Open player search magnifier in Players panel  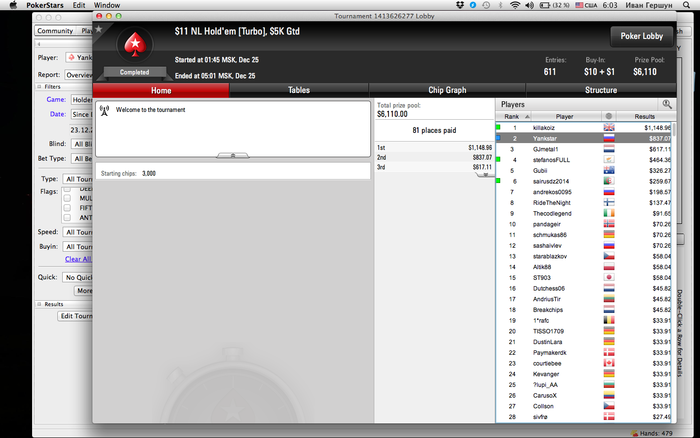pos(667,104)
